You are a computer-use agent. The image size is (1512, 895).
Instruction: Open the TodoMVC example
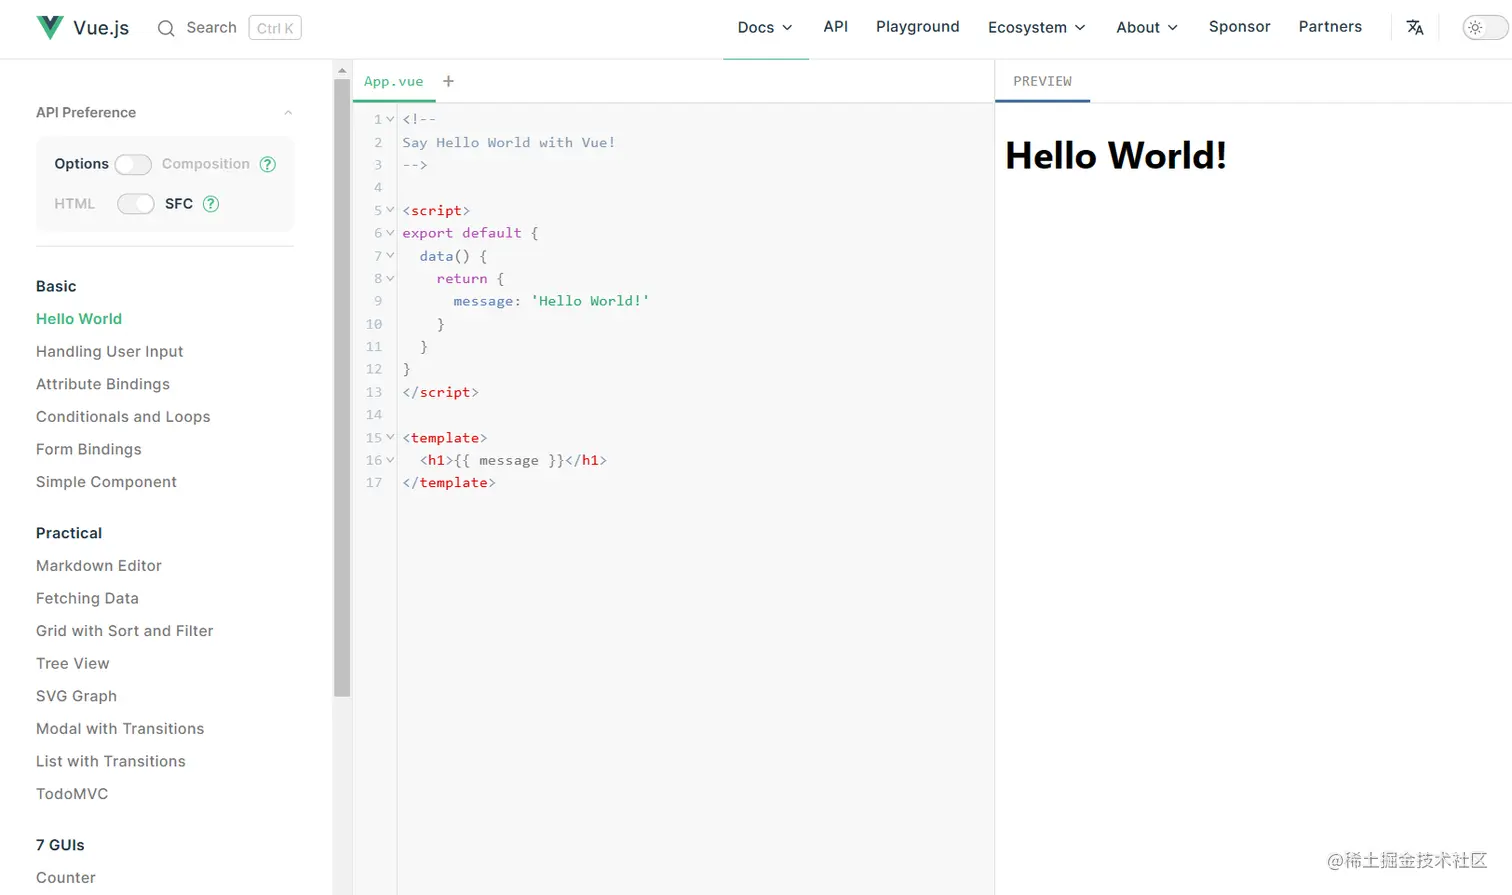(72, 794)
